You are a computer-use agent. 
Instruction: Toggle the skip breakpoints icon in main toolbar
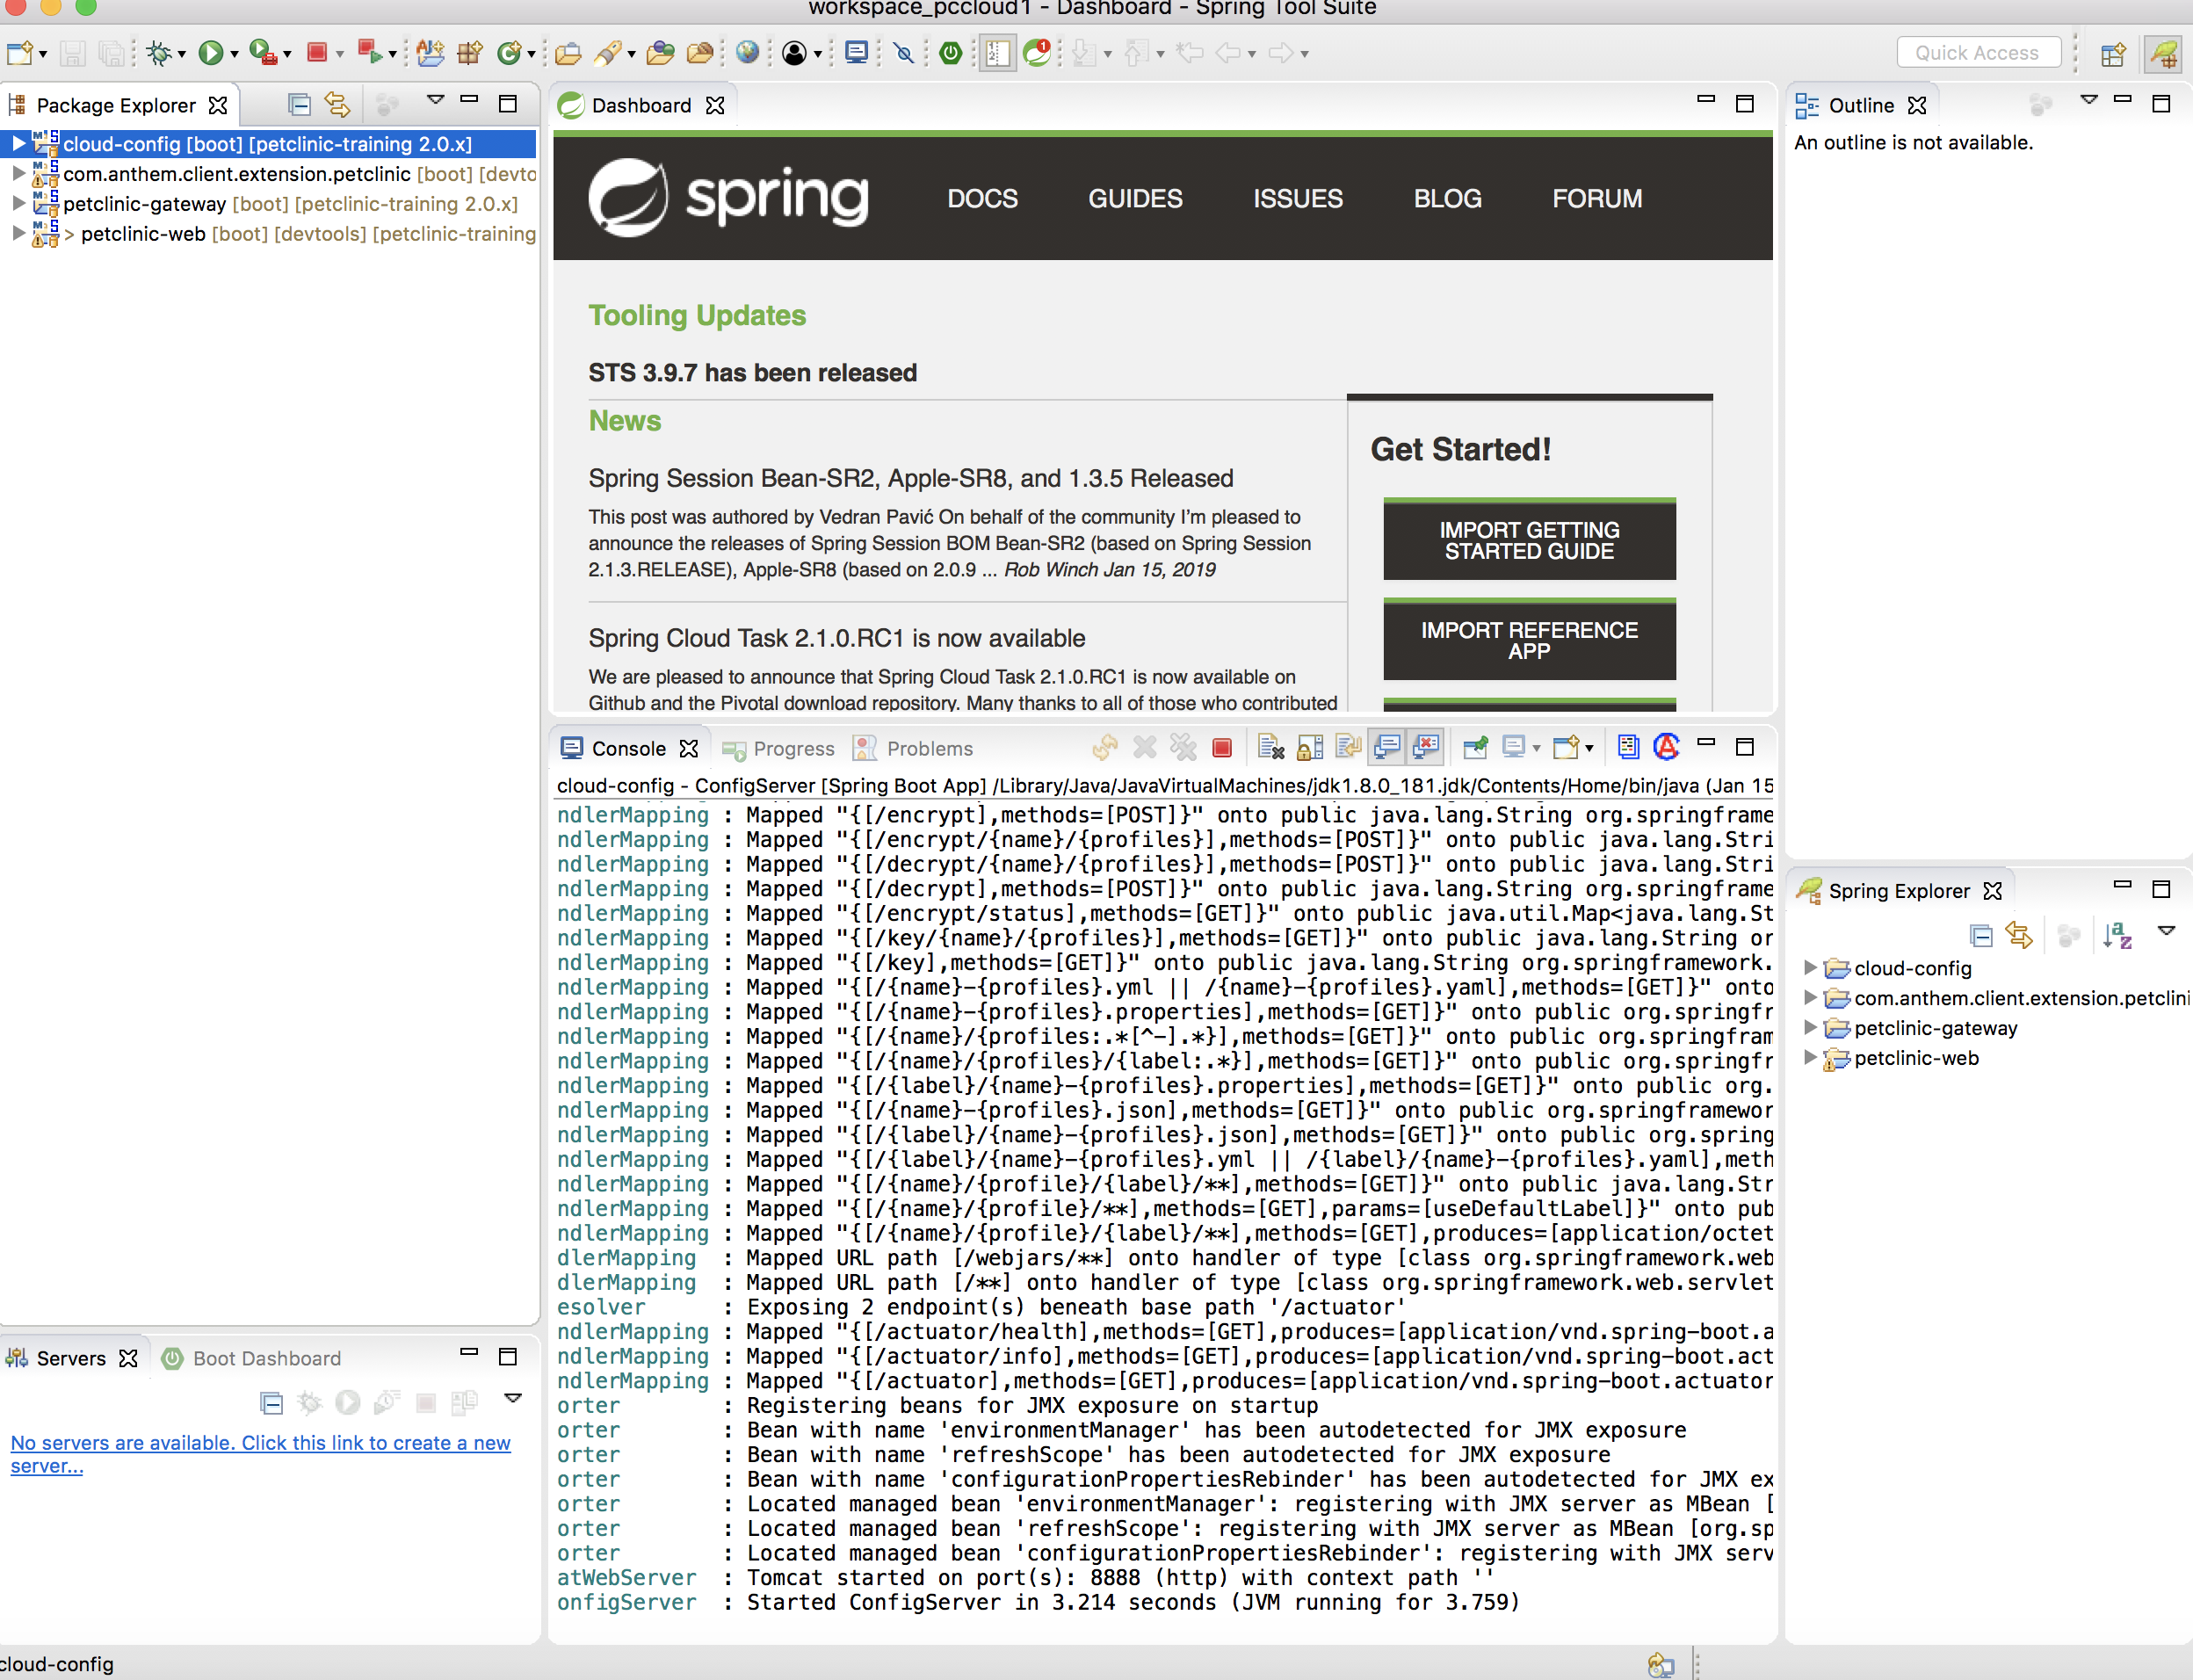tap(903, 53)
